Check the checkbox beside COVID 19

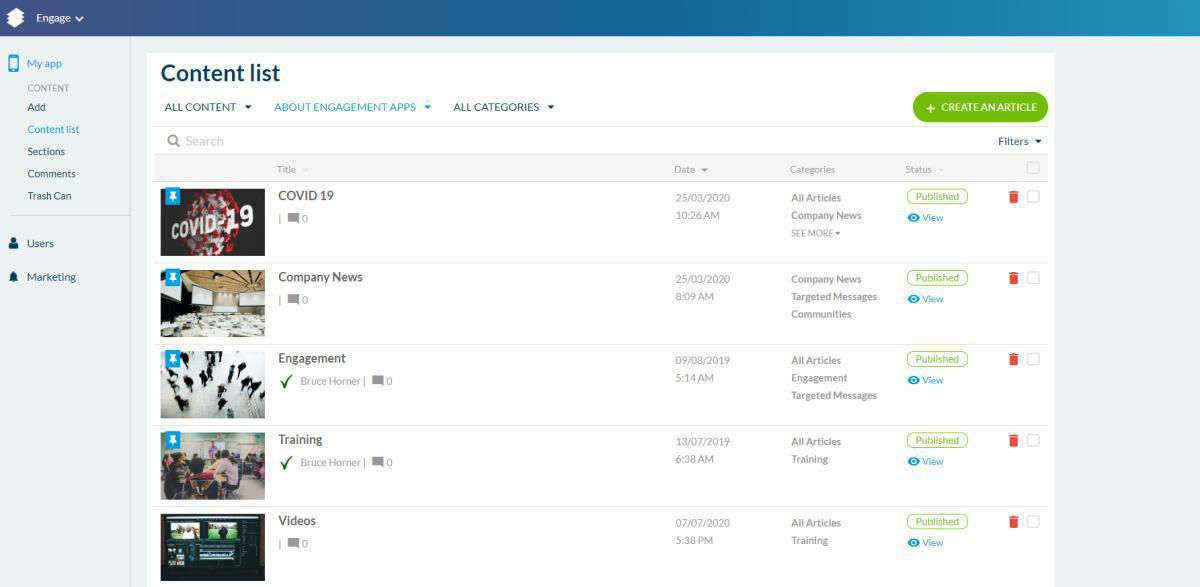(1034, 196)
